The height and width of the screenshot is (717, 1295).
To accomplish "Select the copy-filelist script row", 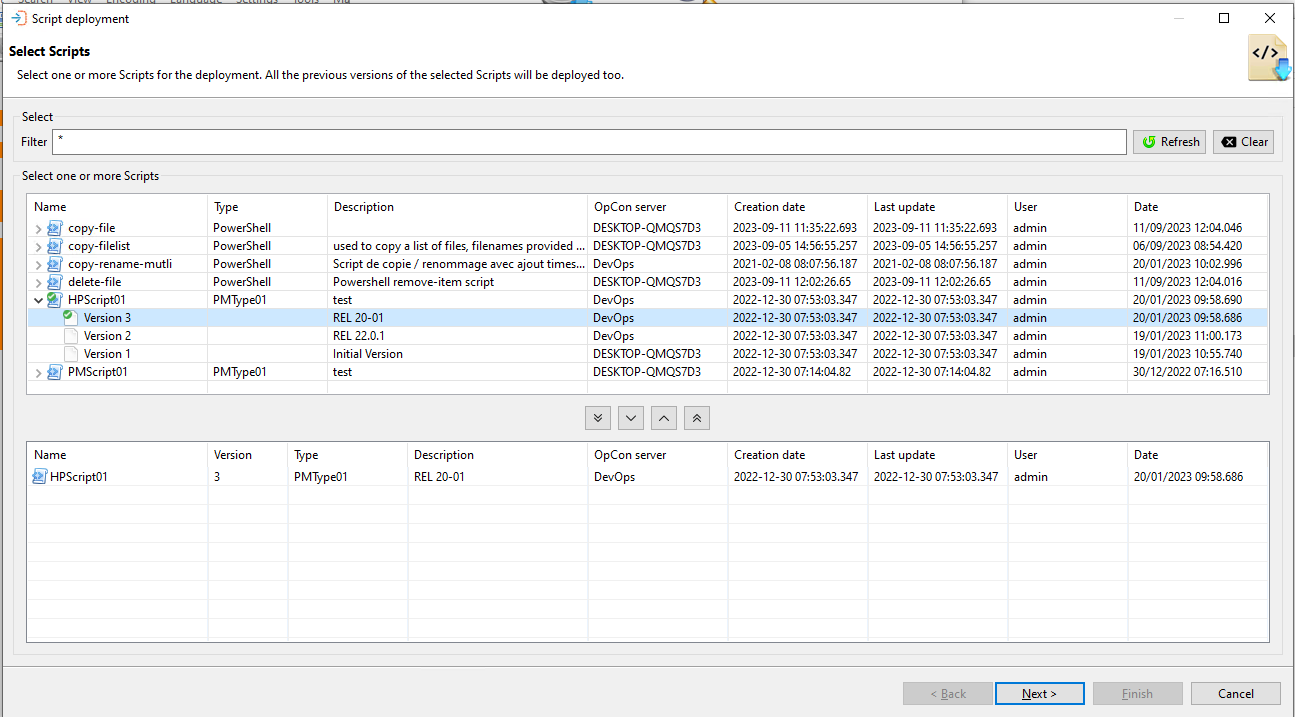I will [x=647, y=246].
